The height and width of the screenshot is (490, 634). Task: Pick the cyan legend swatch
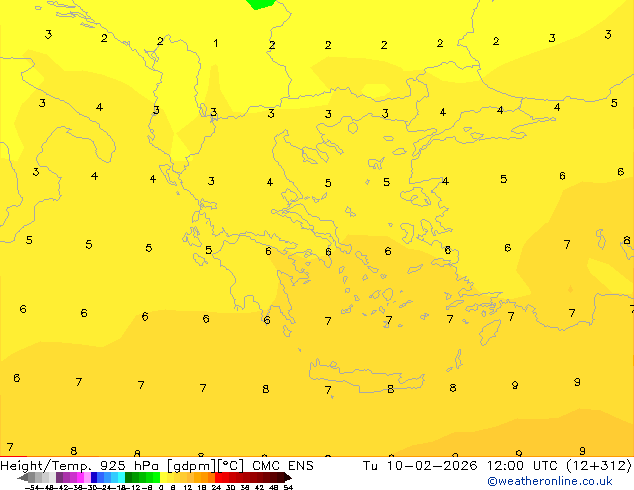[x=121, y=477]
